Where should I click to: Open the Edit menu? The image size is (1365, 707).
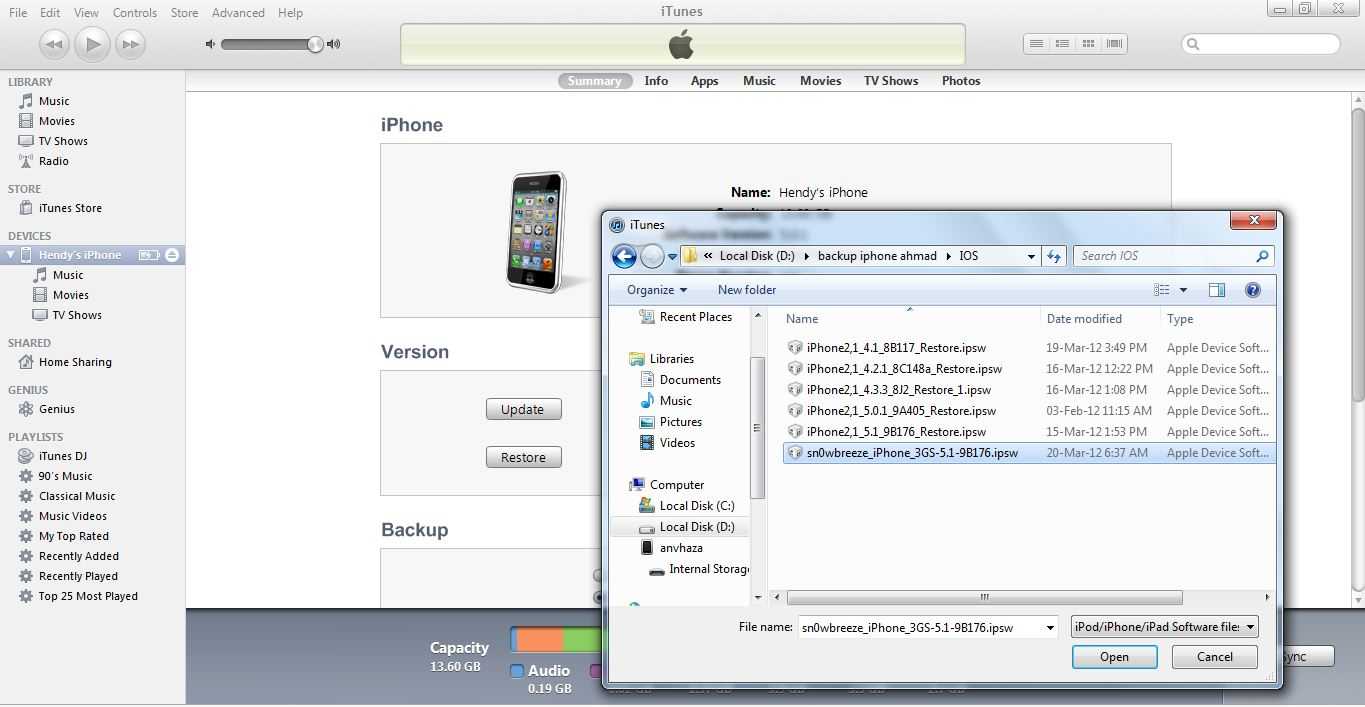coord(50,13)
